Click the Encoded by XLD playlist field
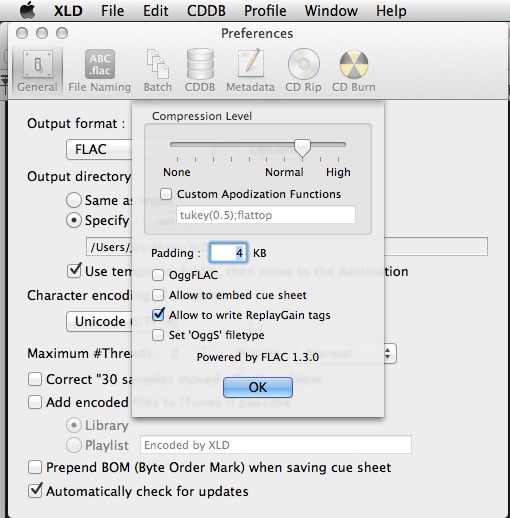This screenshot has width=510, height=518. coord(276,445)
